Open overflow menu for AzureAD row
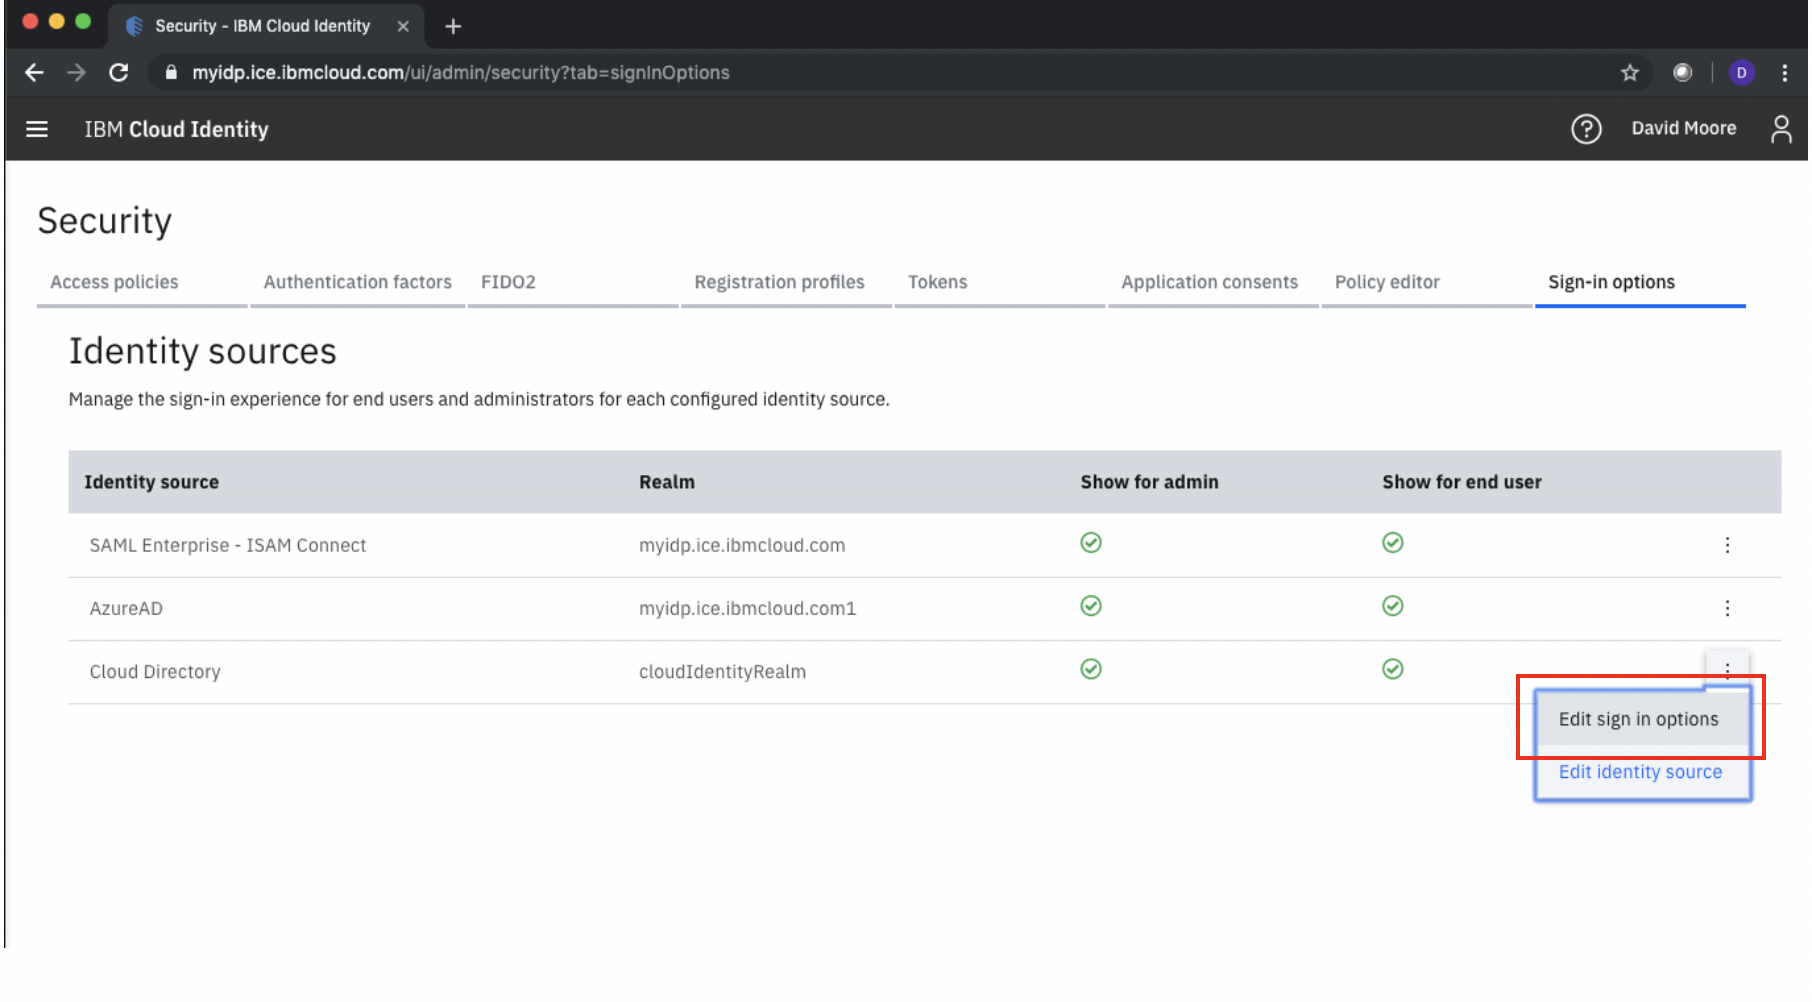 (x=1727, y=608)
